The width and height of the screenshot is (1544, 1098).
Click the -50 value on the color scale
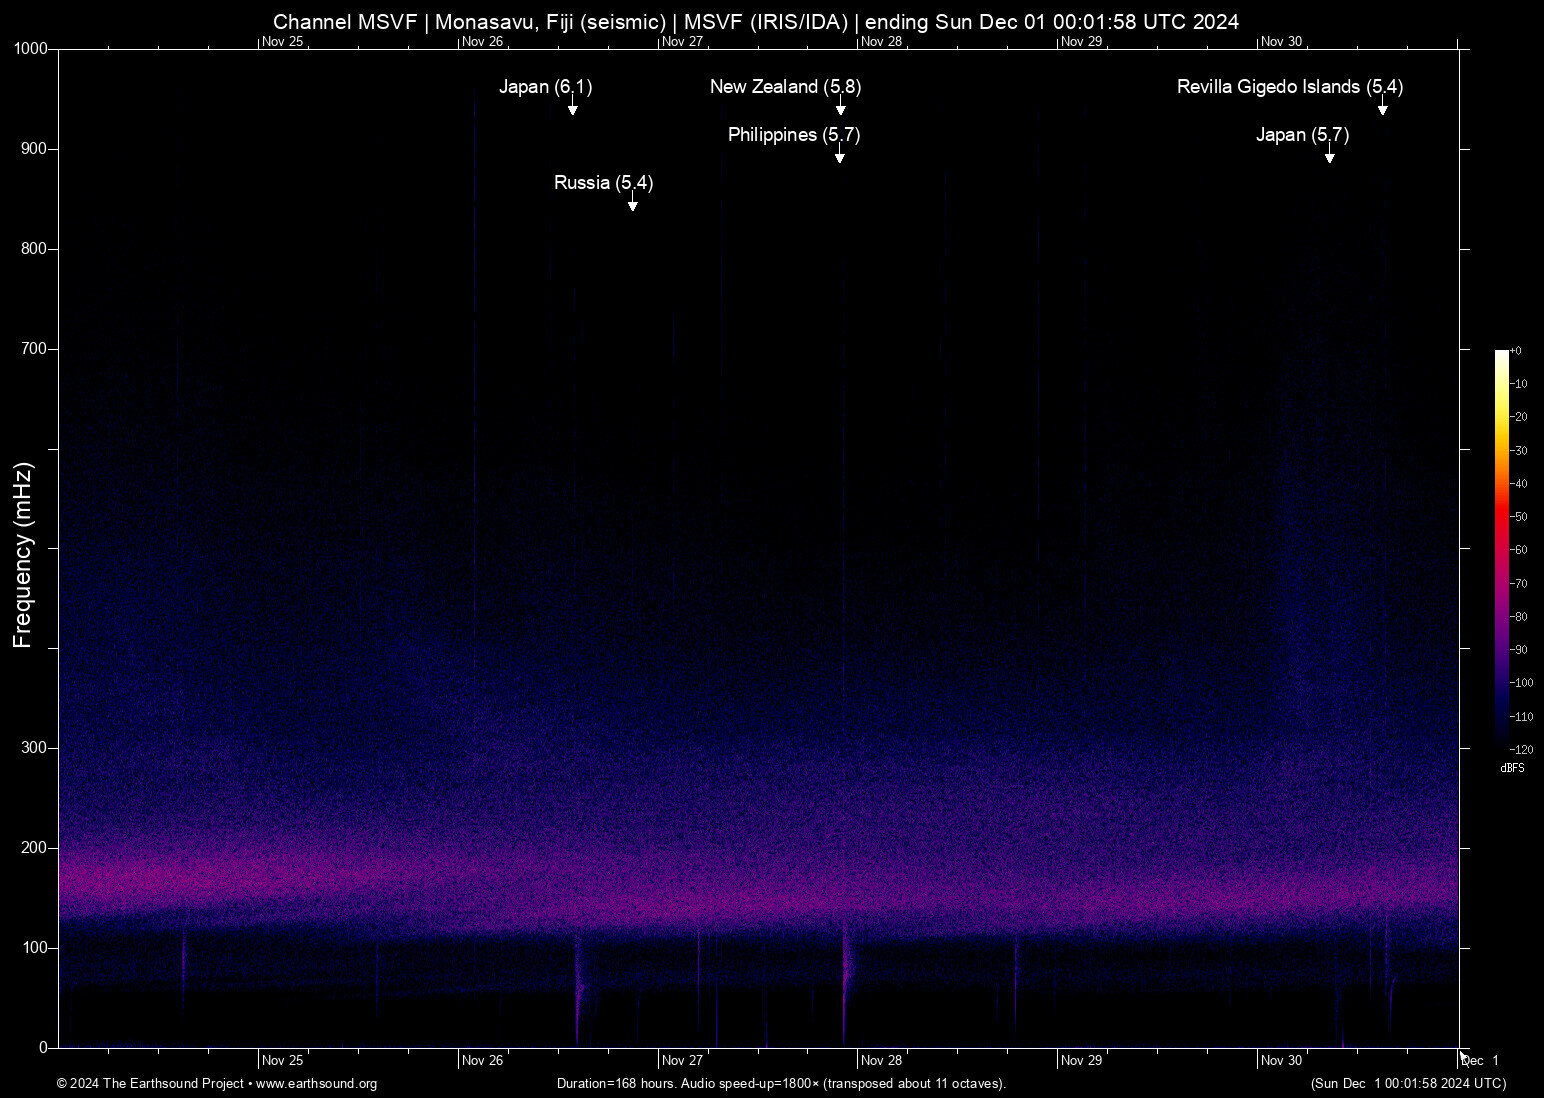1518,517
